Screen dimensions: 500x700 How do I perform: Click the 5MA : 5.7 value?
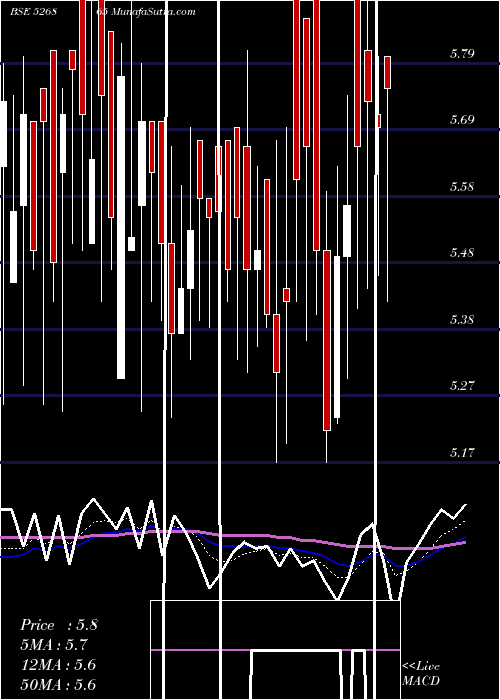coord(54,645)
